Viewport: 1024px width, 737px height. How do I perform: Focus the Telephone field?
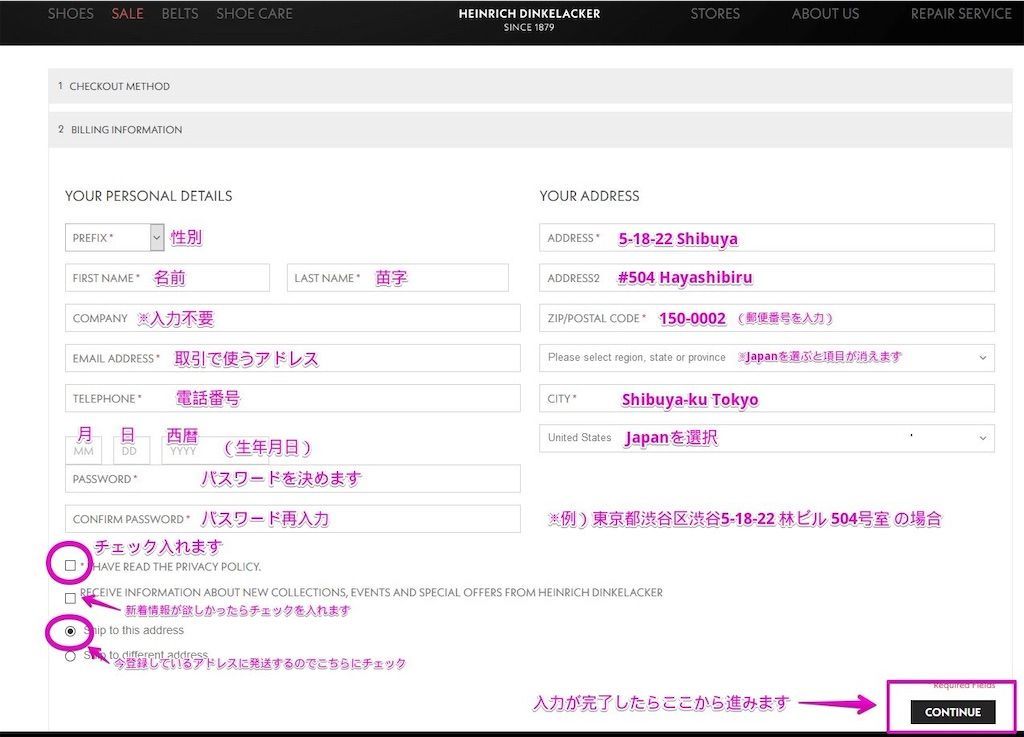pos(293,398)
